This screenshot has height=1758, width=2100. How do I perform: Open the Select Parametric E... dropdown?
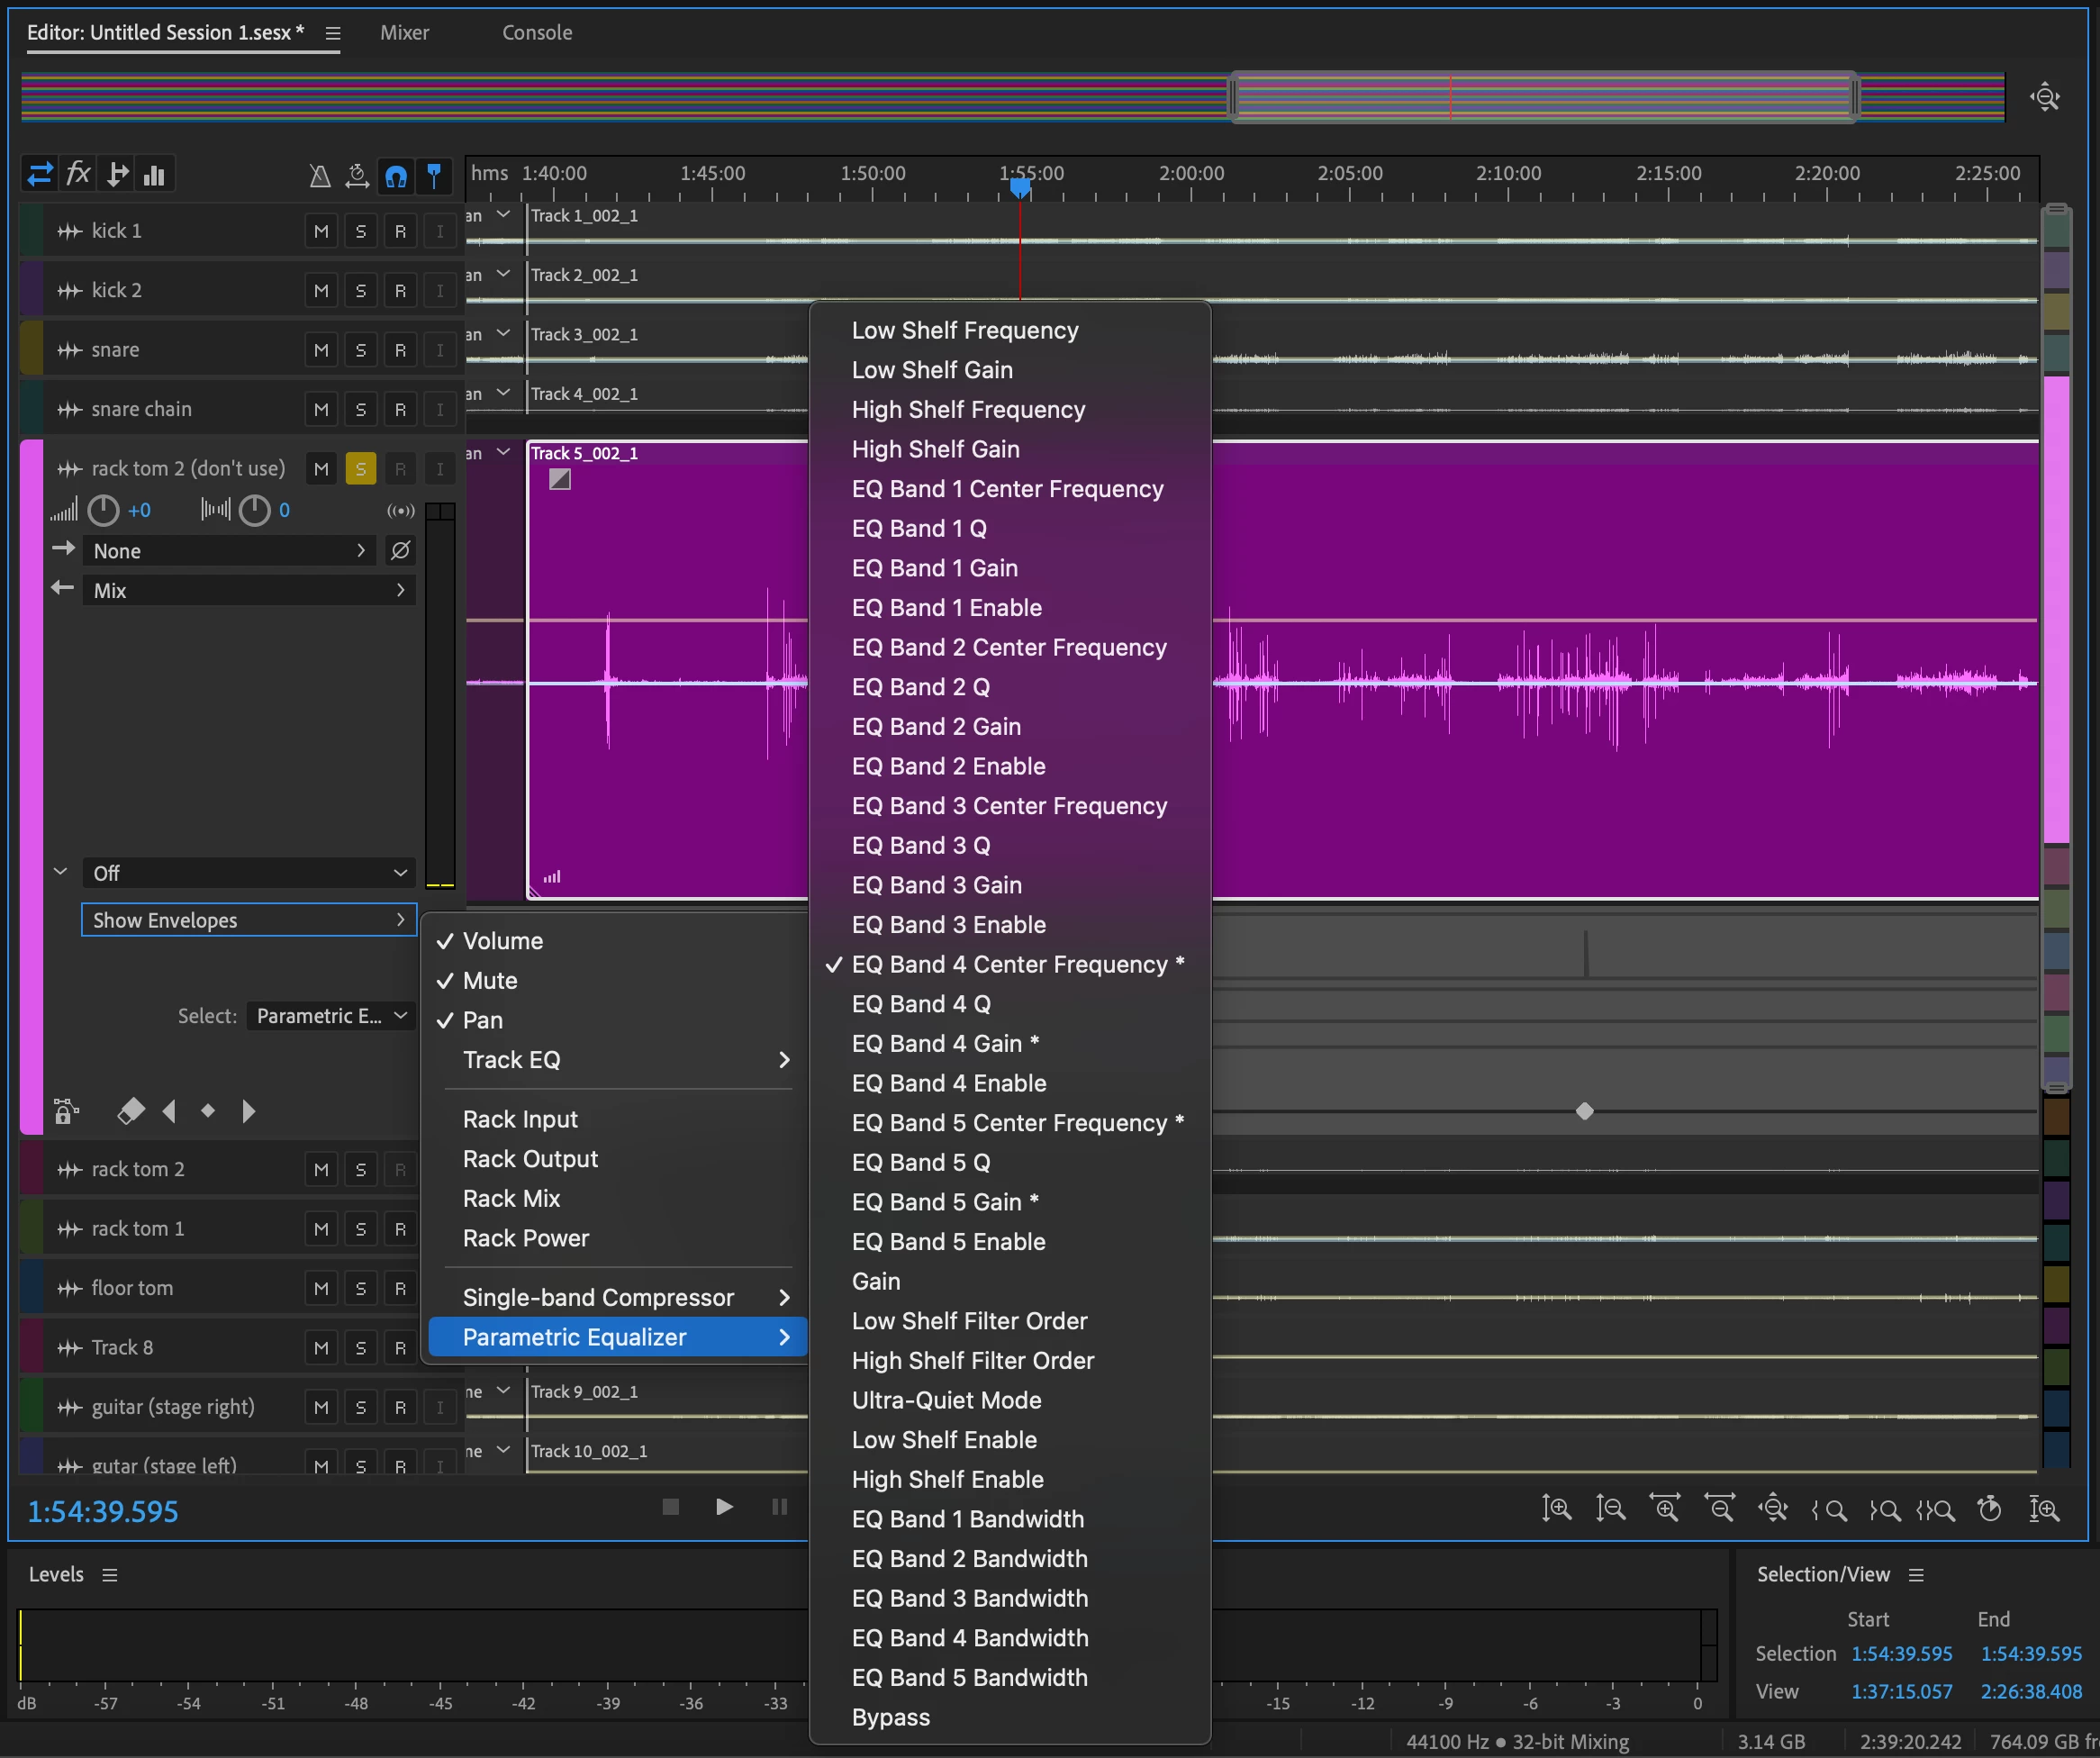(331, 1016)
